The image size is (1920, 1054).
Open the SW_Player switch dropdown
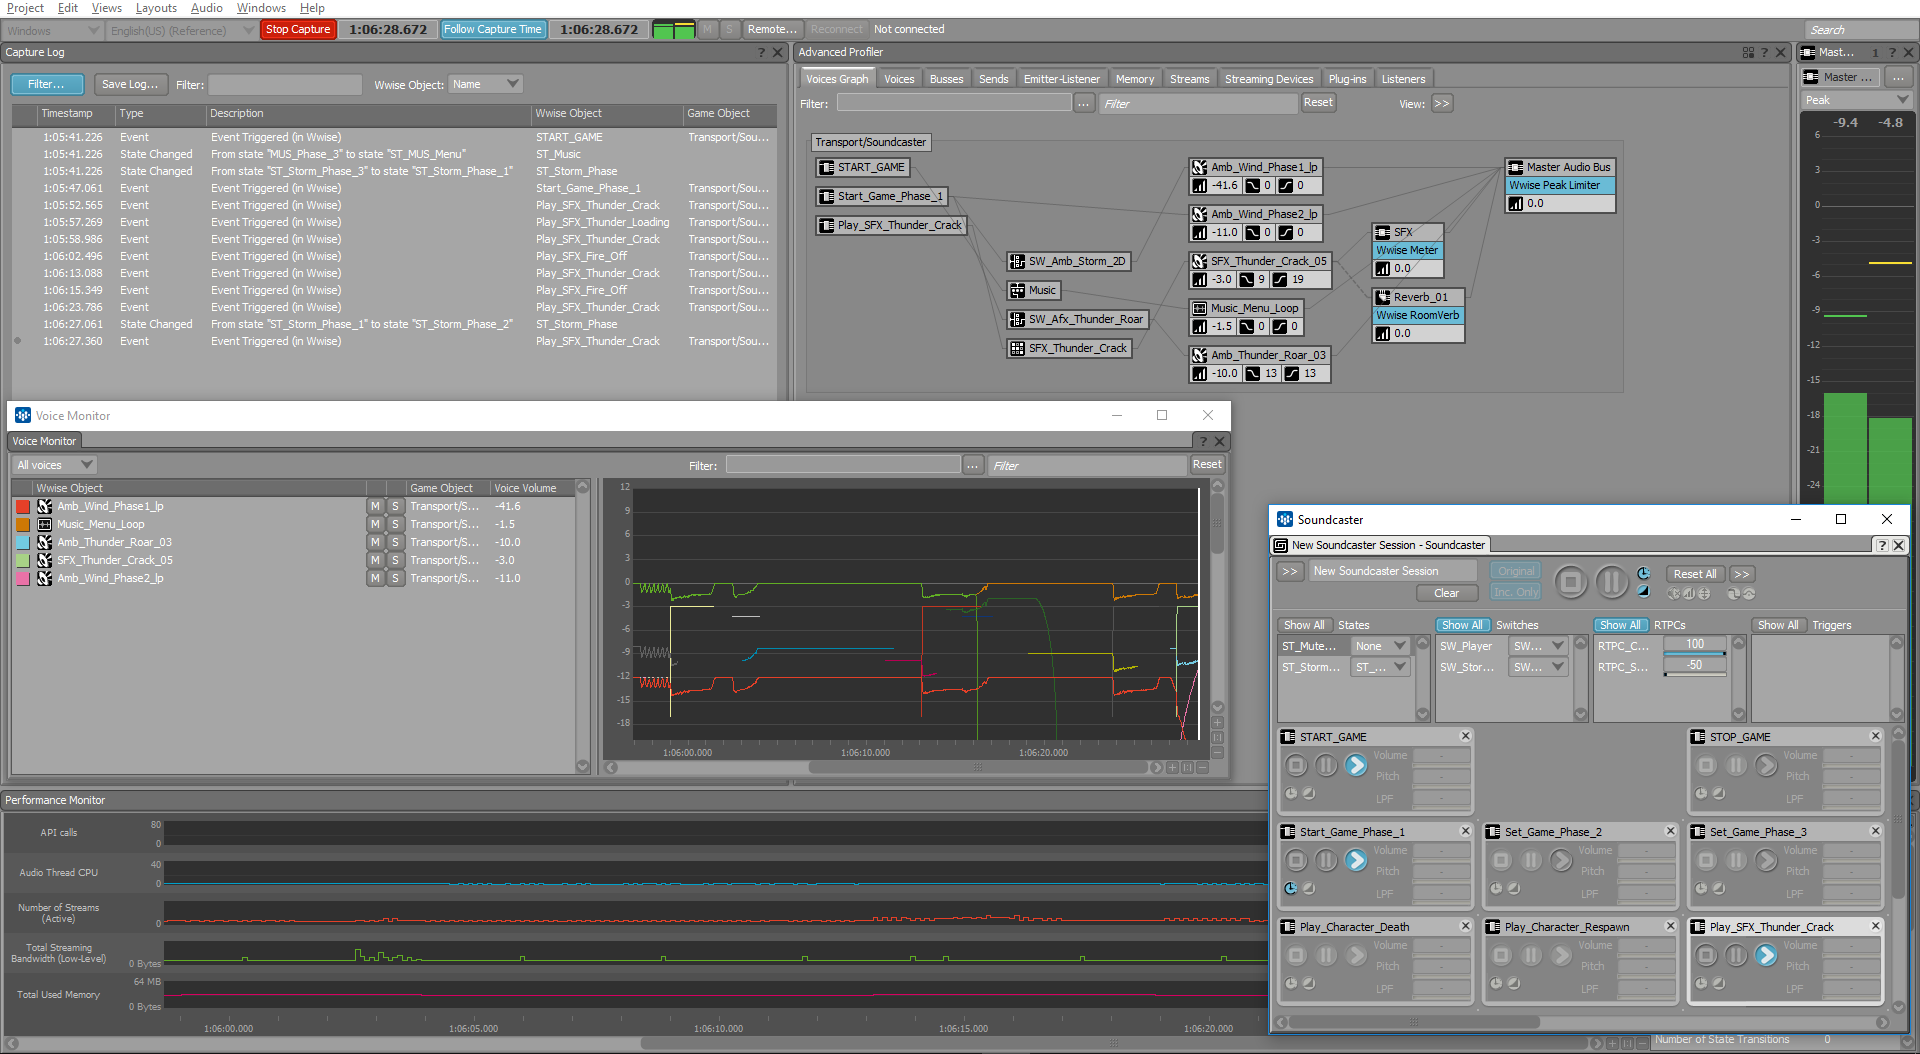point(1538,646)
